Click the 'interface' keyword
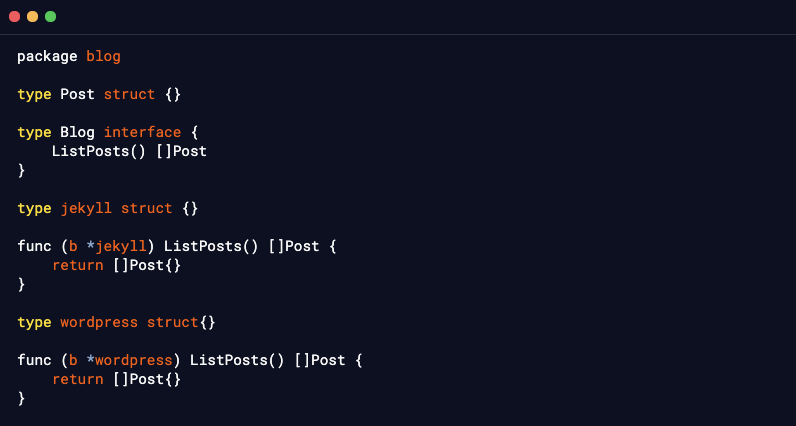Viewport: 796px width, 426px height. pos(142,132)
